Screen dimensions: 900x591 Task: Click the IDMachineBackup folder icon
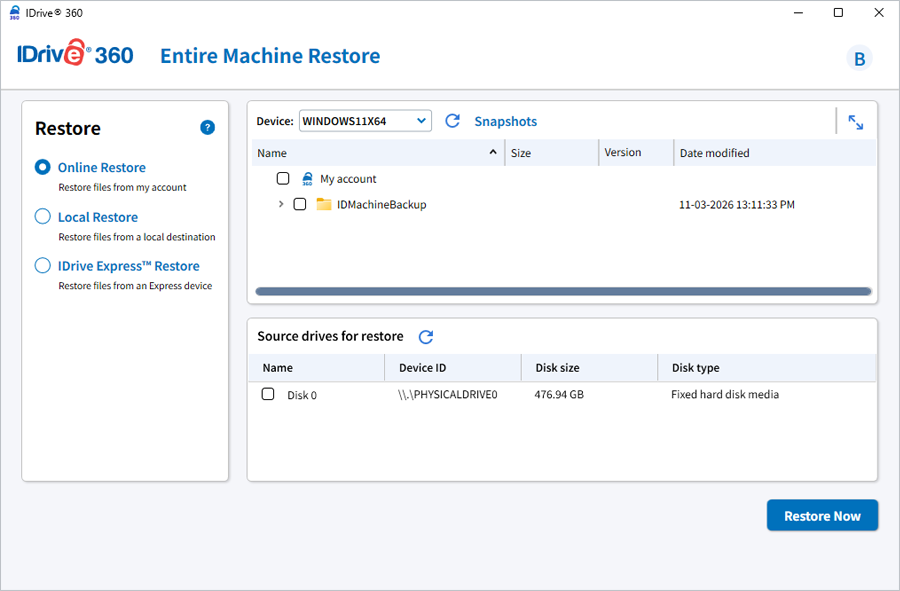(x=324, y=204)
